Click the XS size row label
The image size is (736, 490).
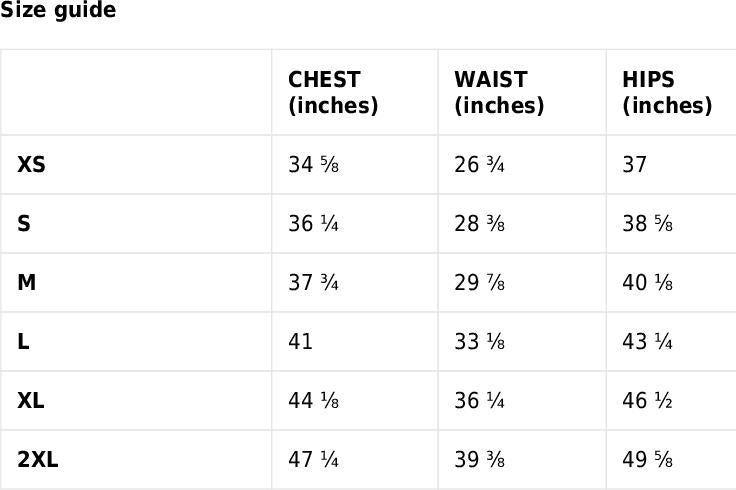(31, 165)
